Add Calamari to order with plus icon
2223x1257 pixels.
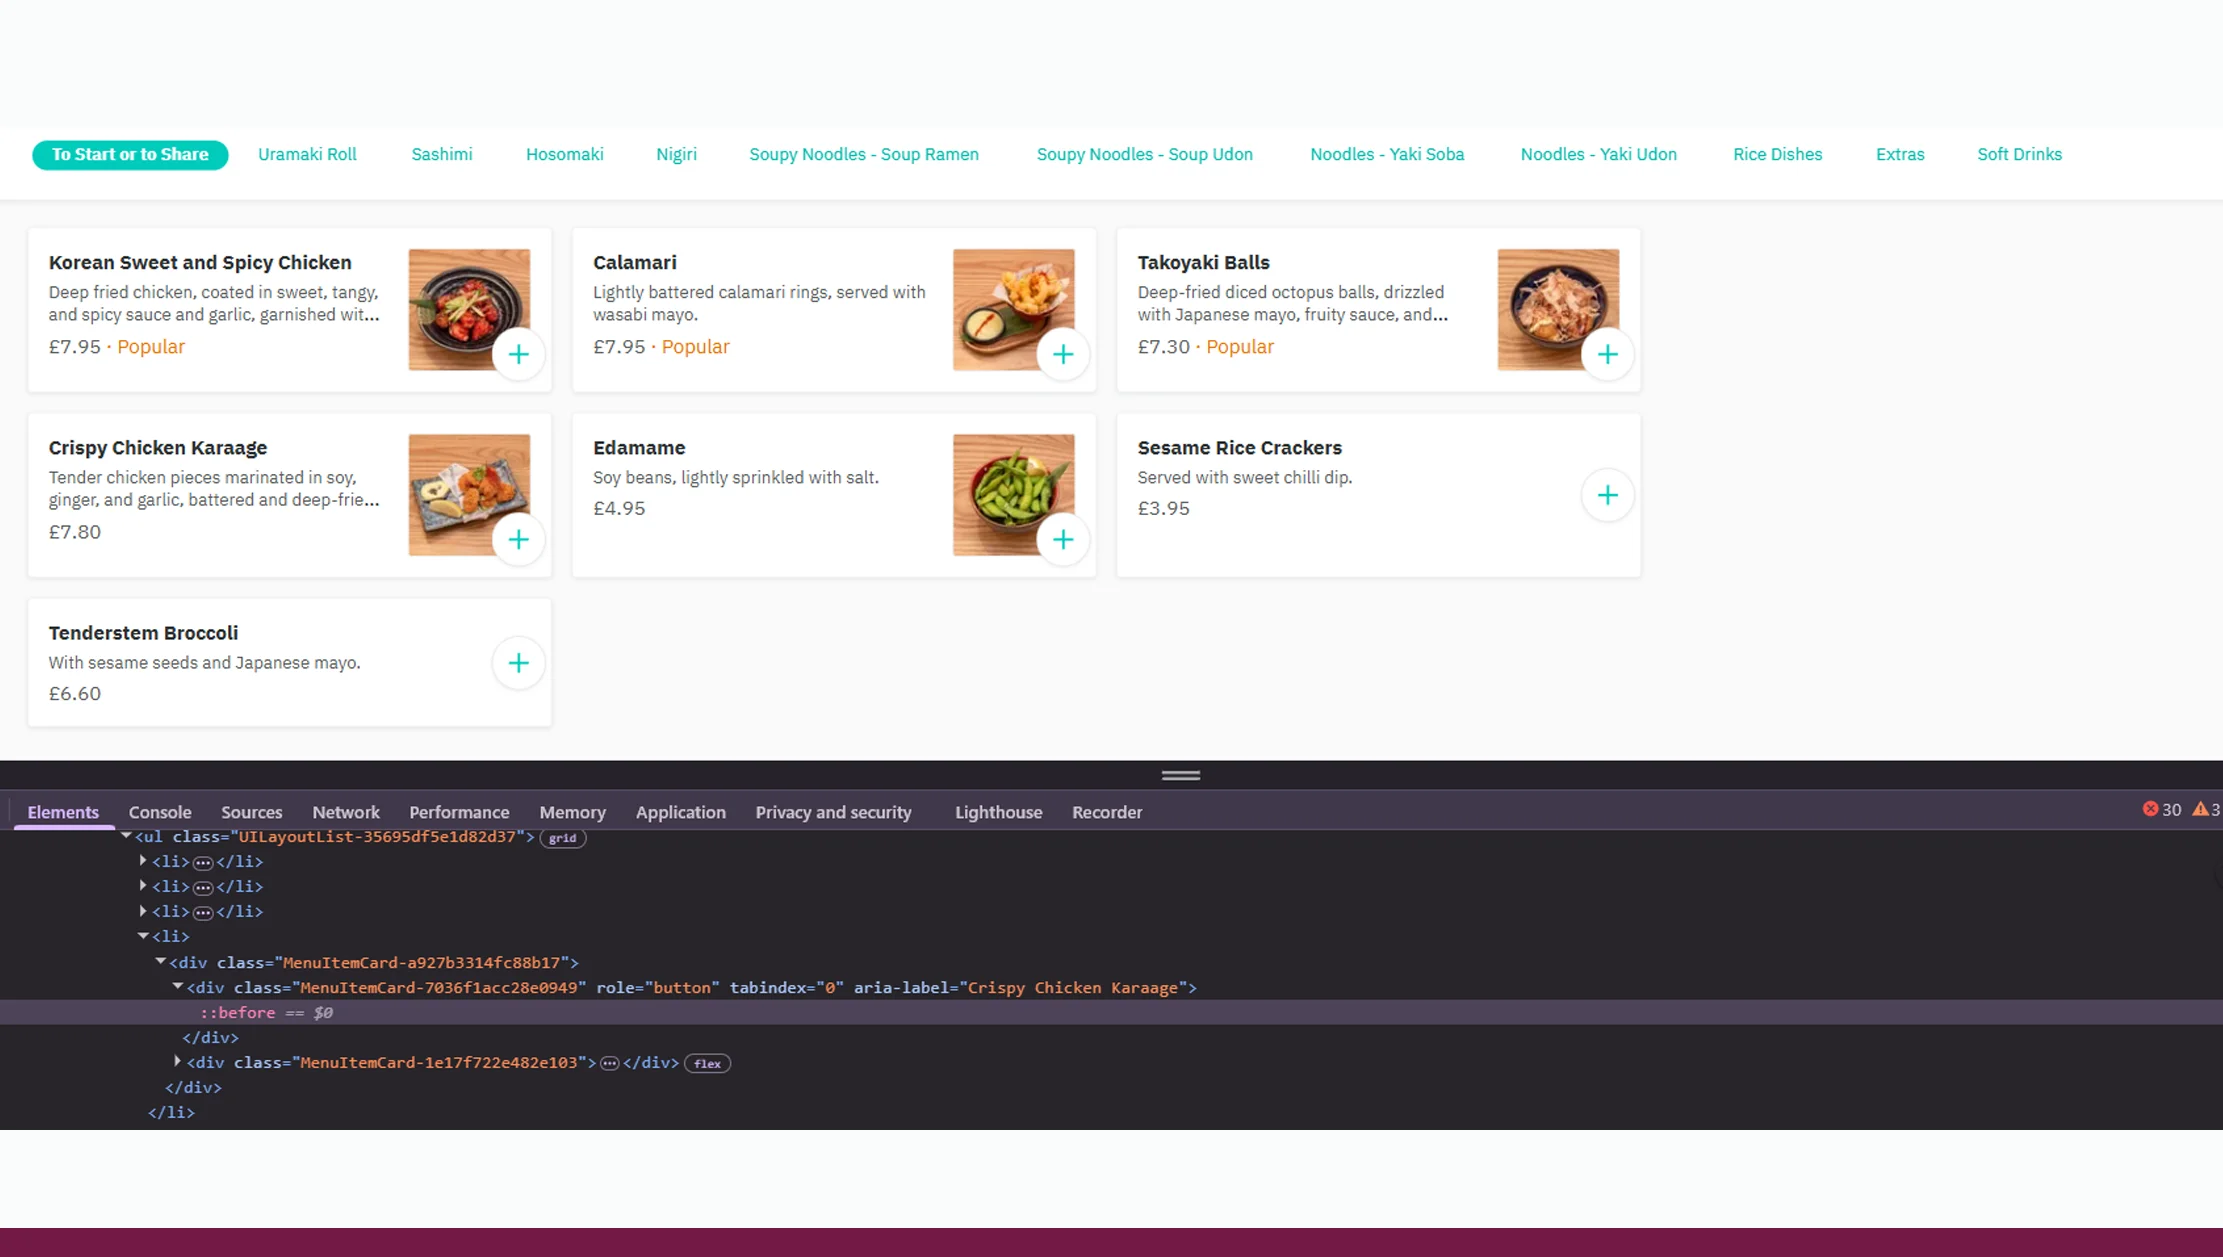point(1063,354)
